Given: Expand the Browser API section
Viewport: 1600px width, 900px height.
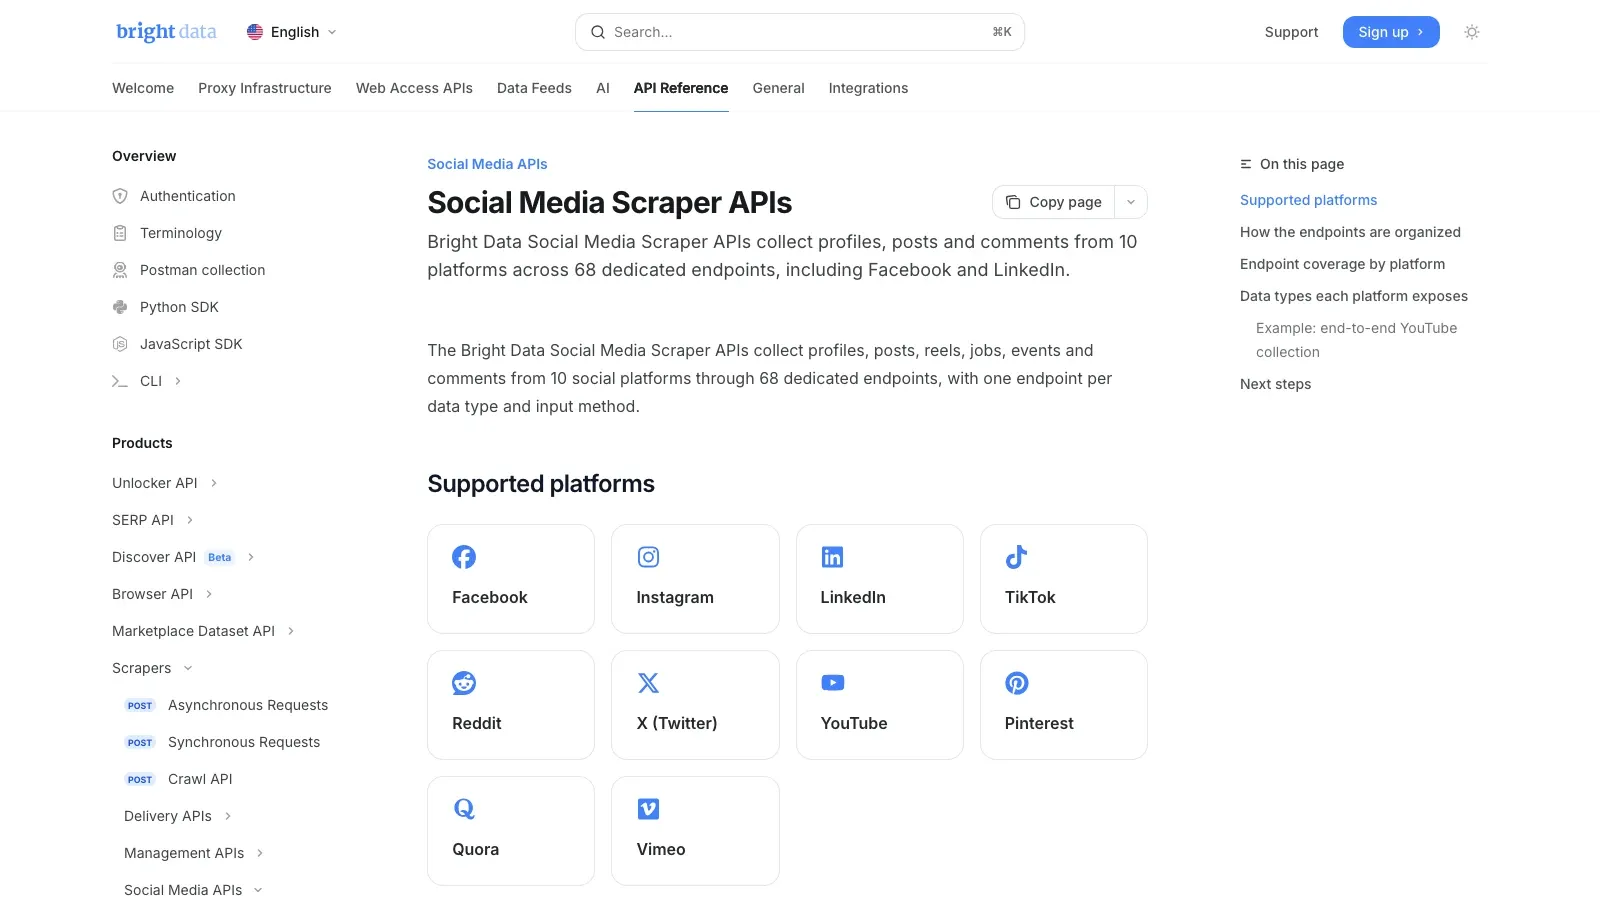Looking at the screenshot, I should point(209,594).
